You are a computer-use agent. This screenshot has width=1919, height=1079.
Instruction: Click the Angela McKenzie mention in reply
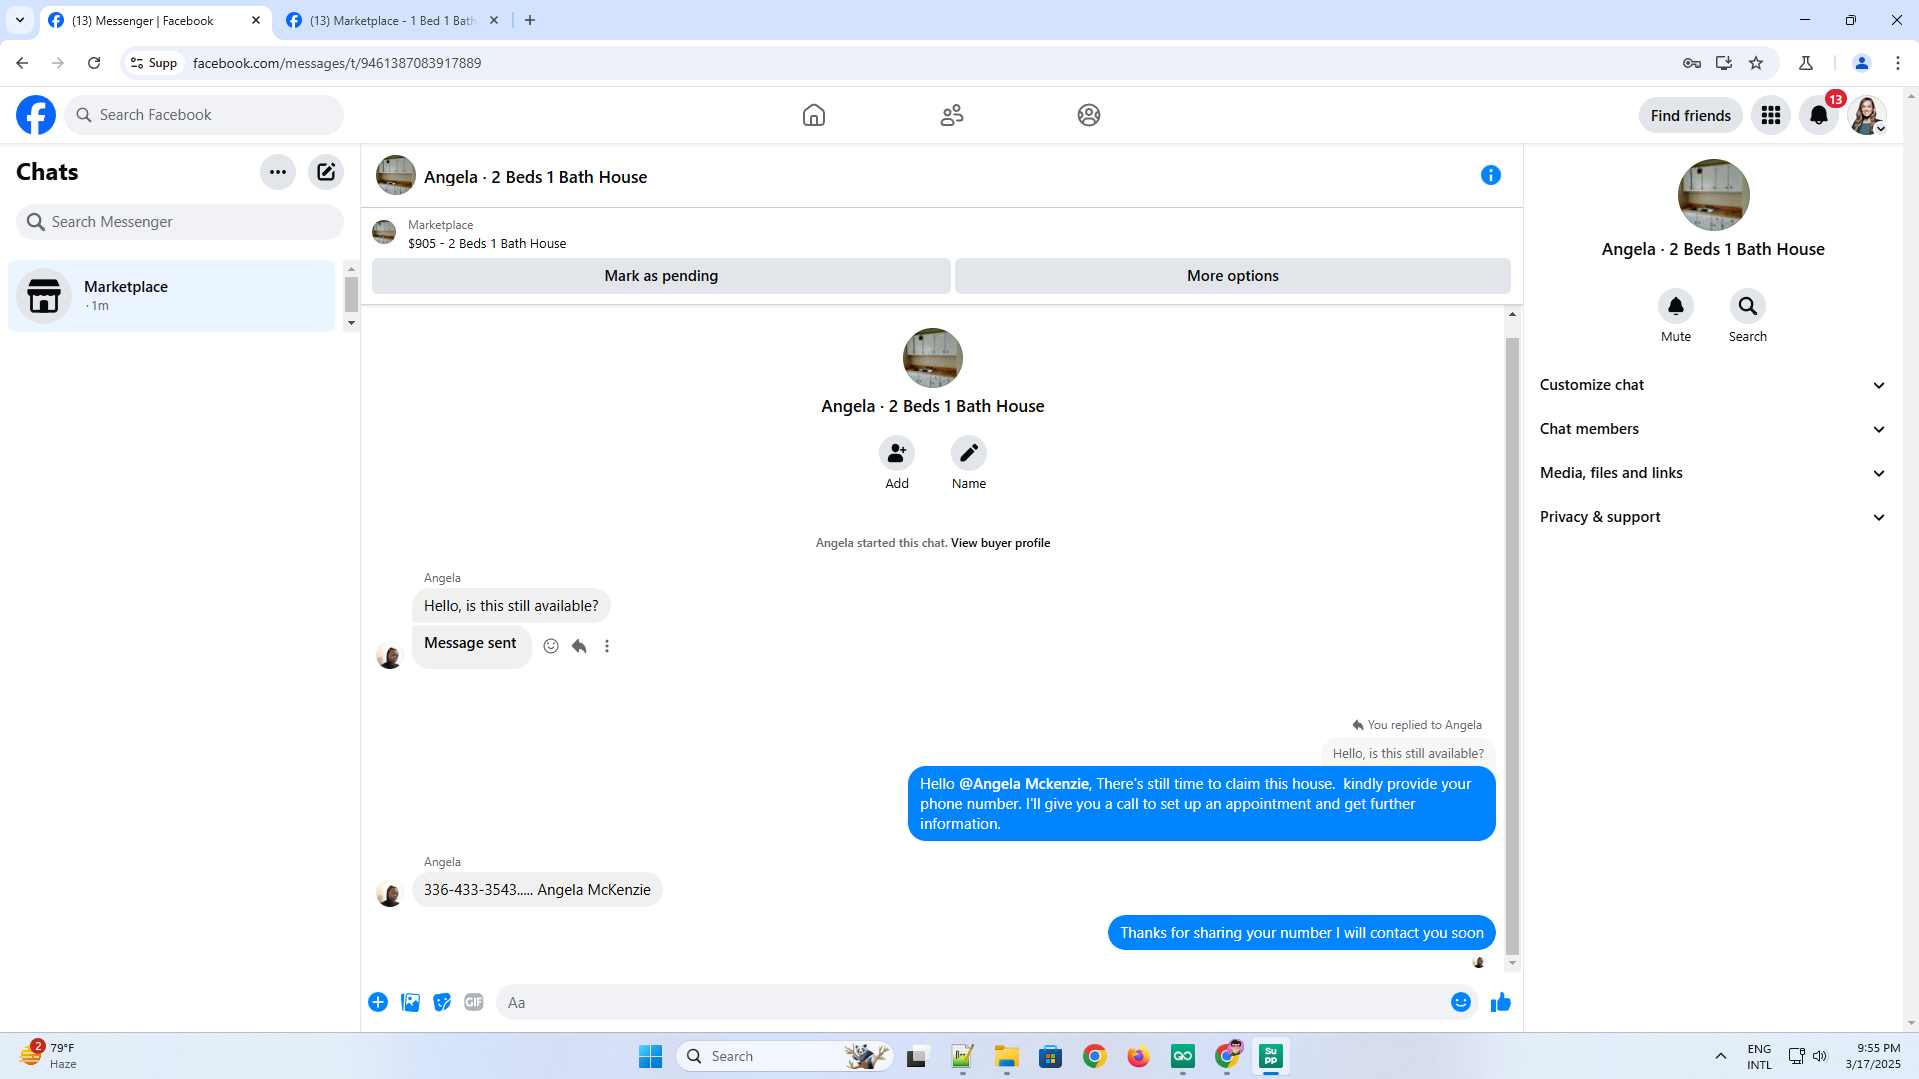(x=1024, y=784)
